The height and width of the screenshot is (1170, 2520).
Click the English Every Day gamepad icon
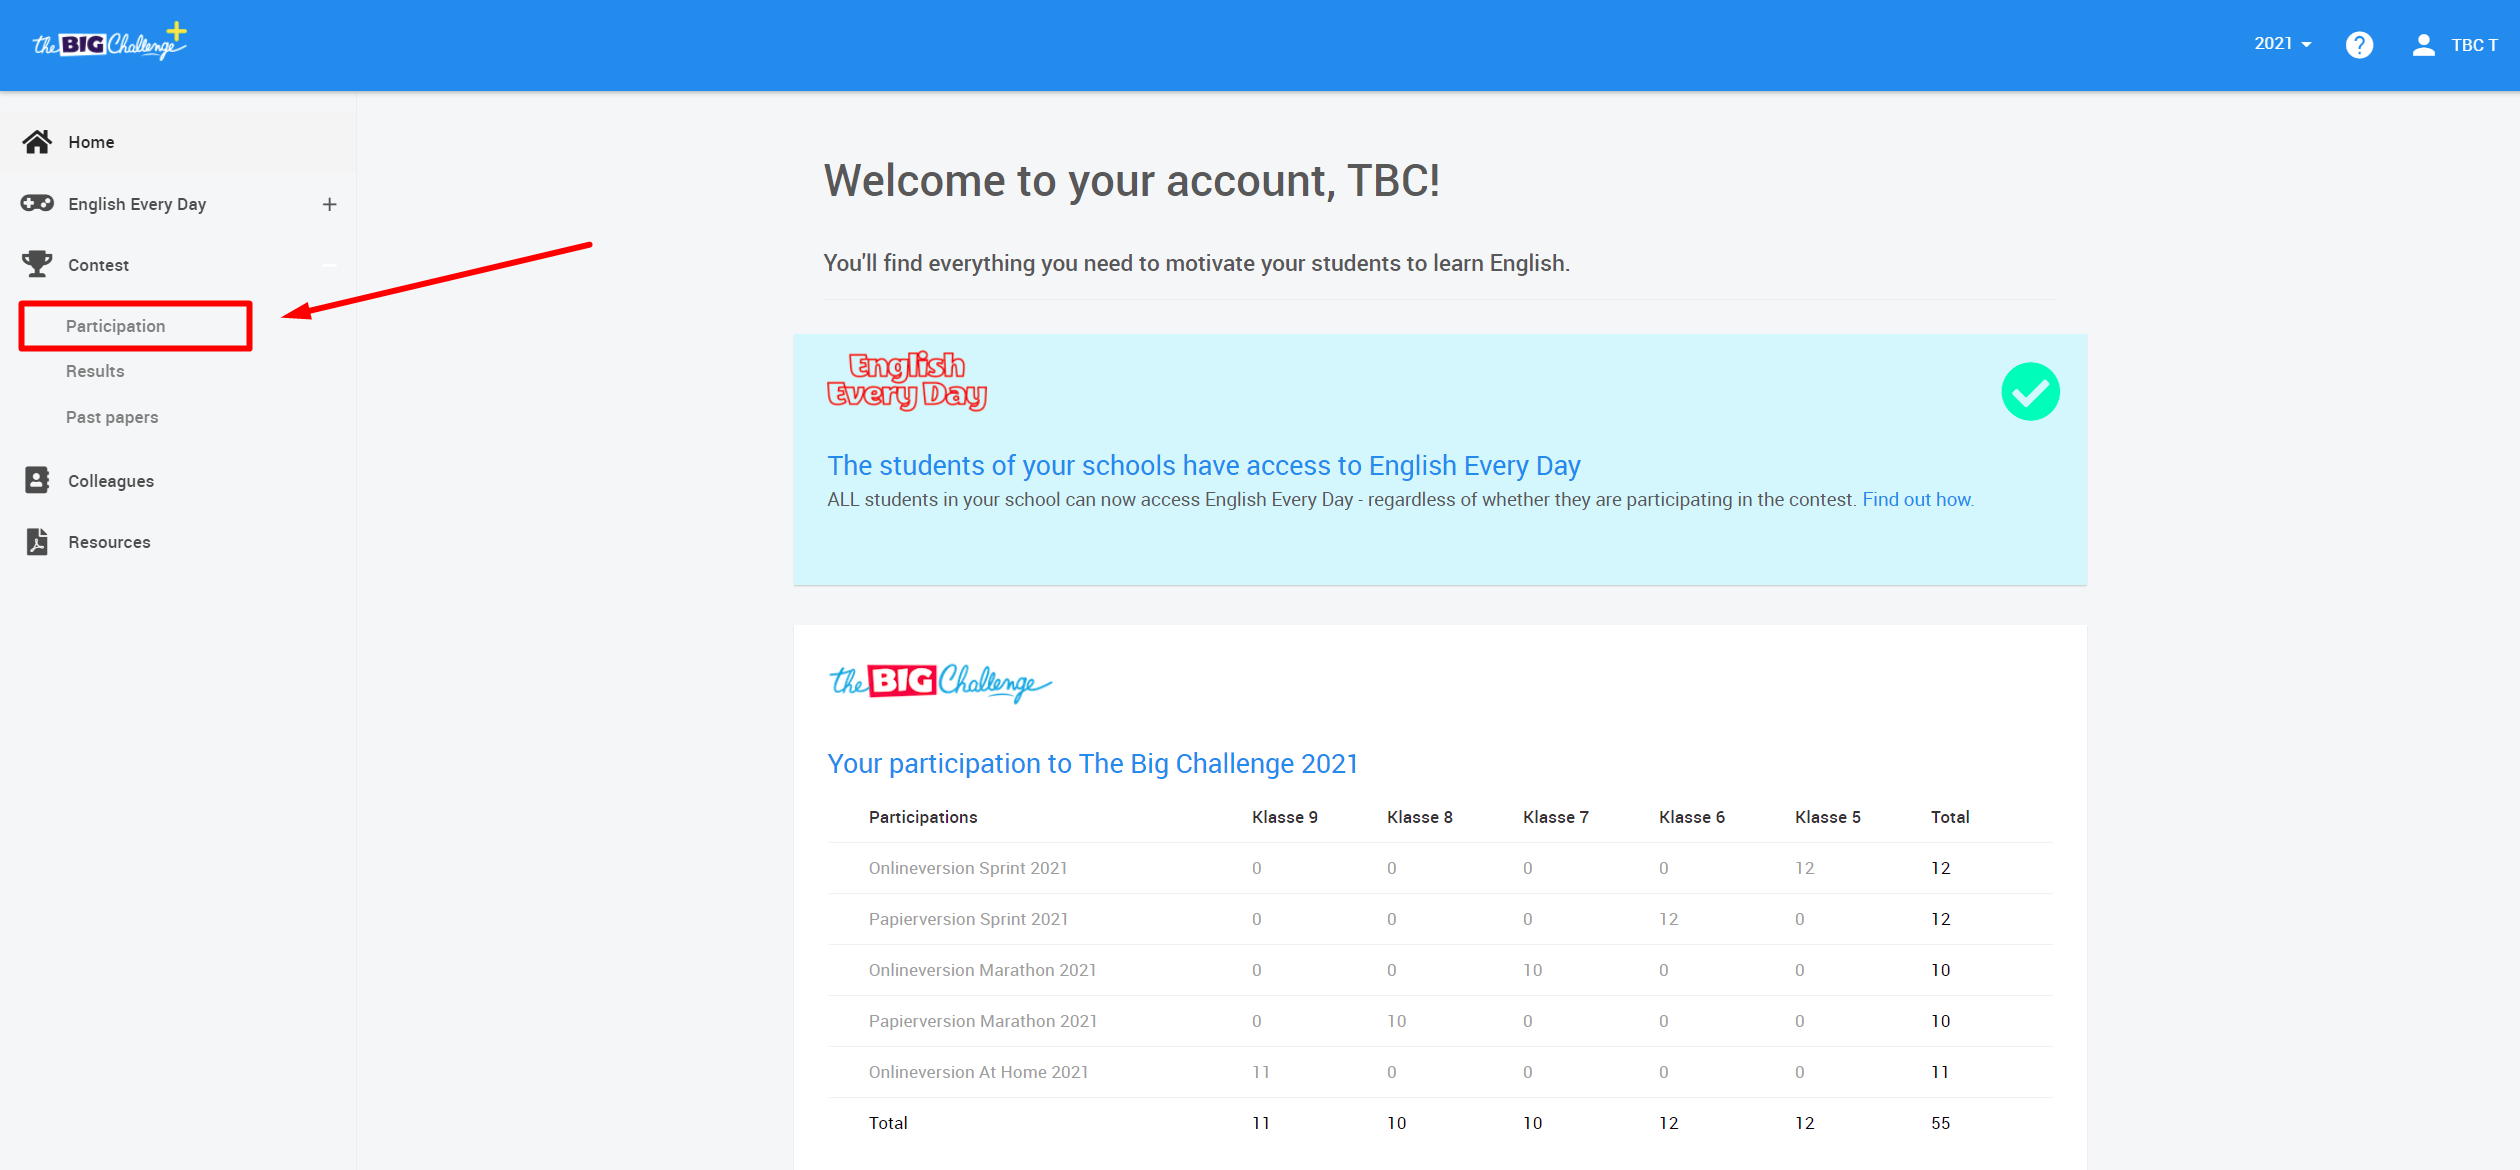37,204
